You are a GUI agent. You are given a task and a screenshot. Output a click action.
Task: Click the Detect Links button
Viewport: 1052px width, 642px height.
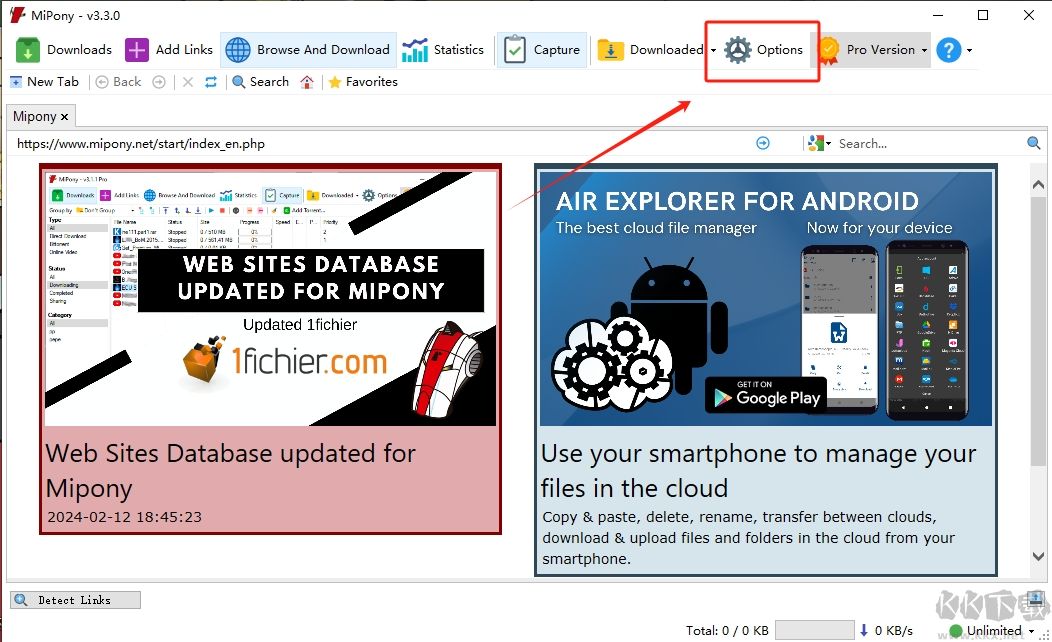[x=75, y=600]
